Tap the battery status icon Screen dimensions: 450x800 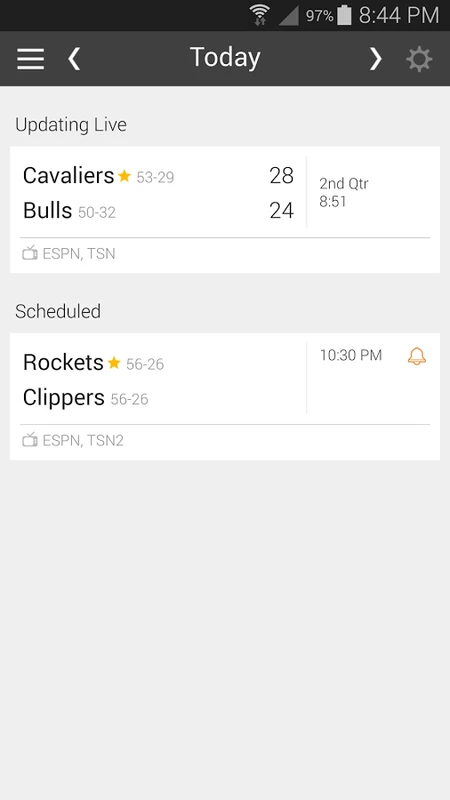(344, 15)
